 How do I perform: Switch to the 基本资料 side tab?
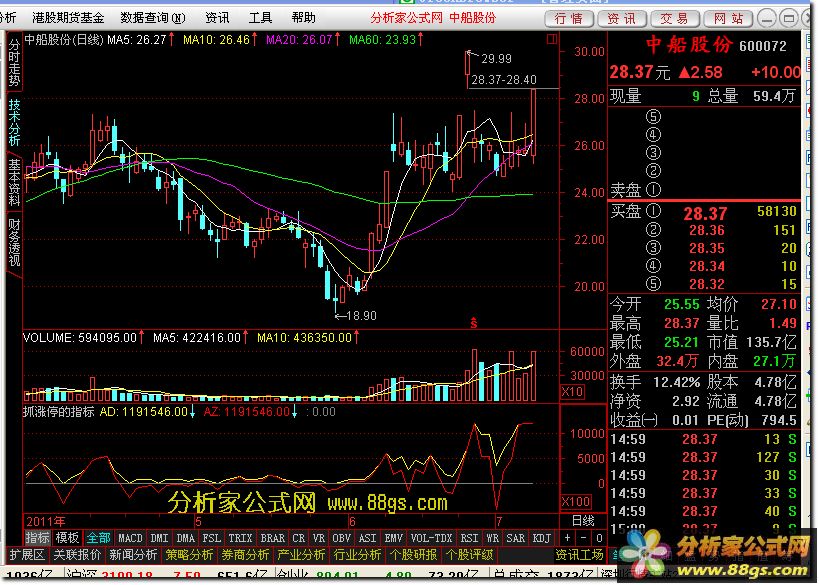click(14, 182)
